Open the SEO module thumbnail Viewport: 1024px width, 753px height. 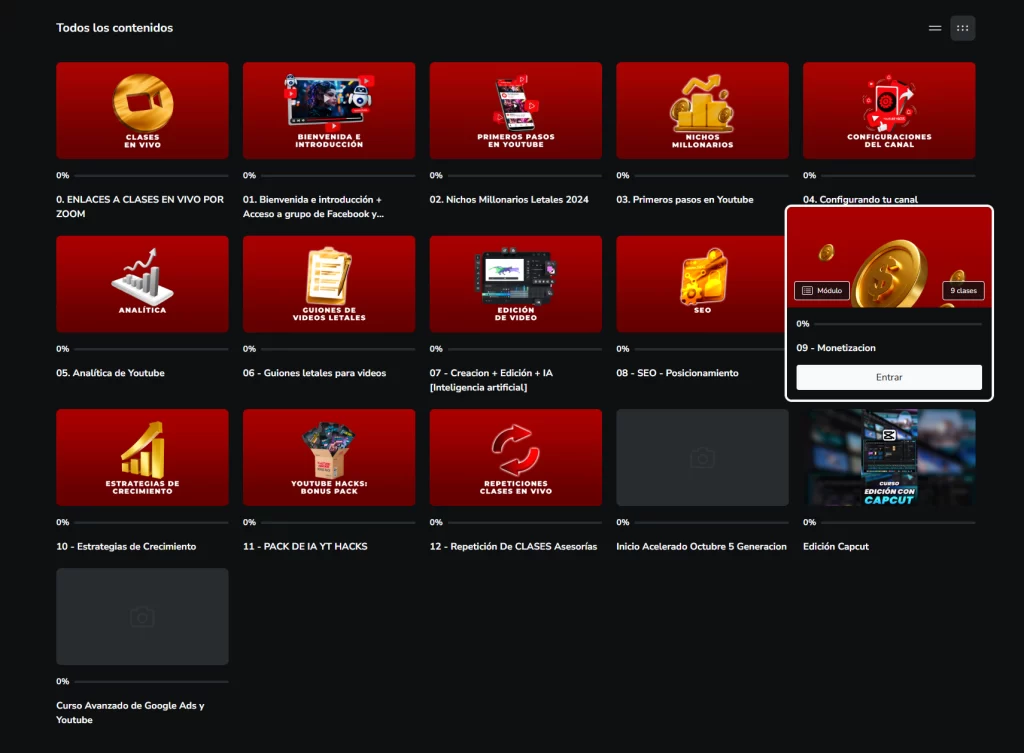(702, 284)
